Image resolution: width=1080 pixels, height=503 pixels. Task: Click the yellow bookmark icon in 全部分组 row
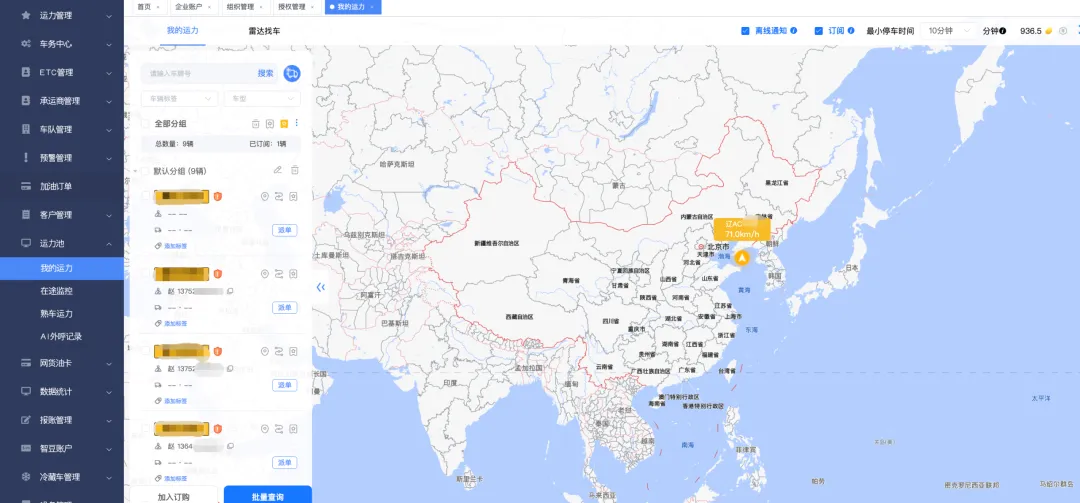click(284, 124)
